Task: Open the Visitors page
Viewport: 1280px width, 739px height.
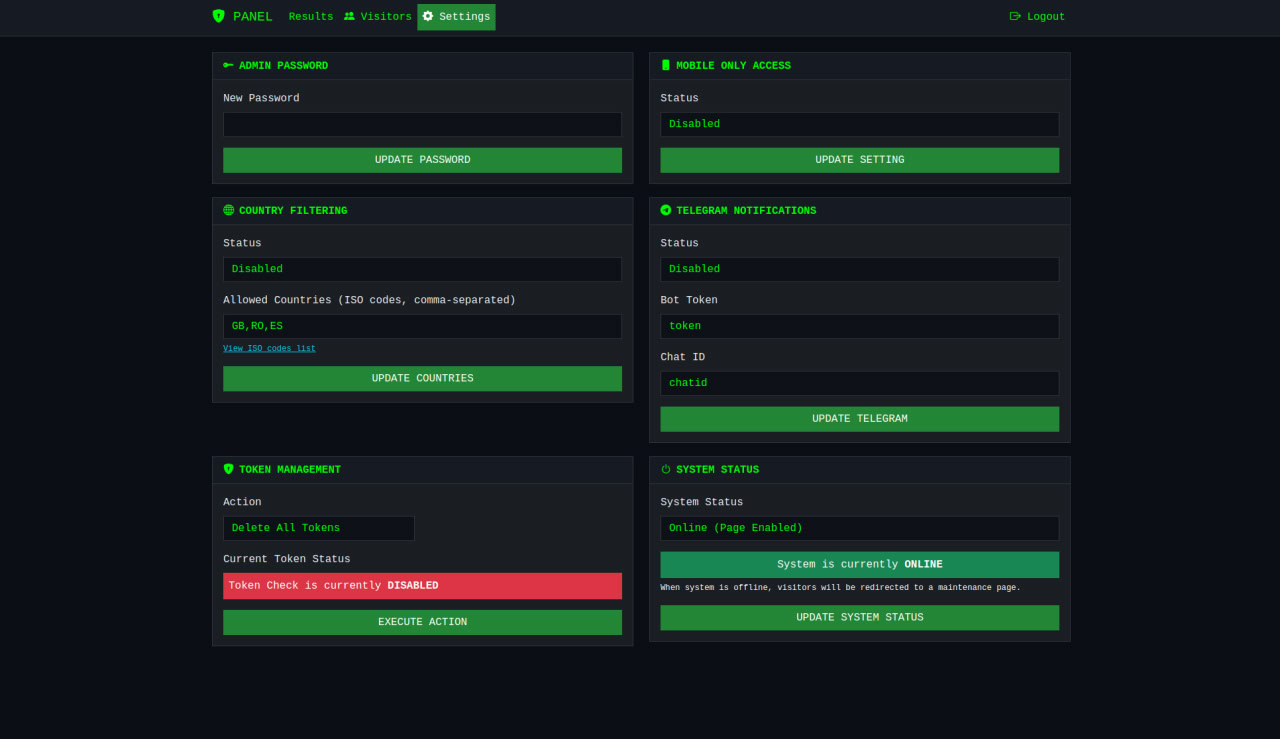Action: pyautogui.click(x=378, y=17)
